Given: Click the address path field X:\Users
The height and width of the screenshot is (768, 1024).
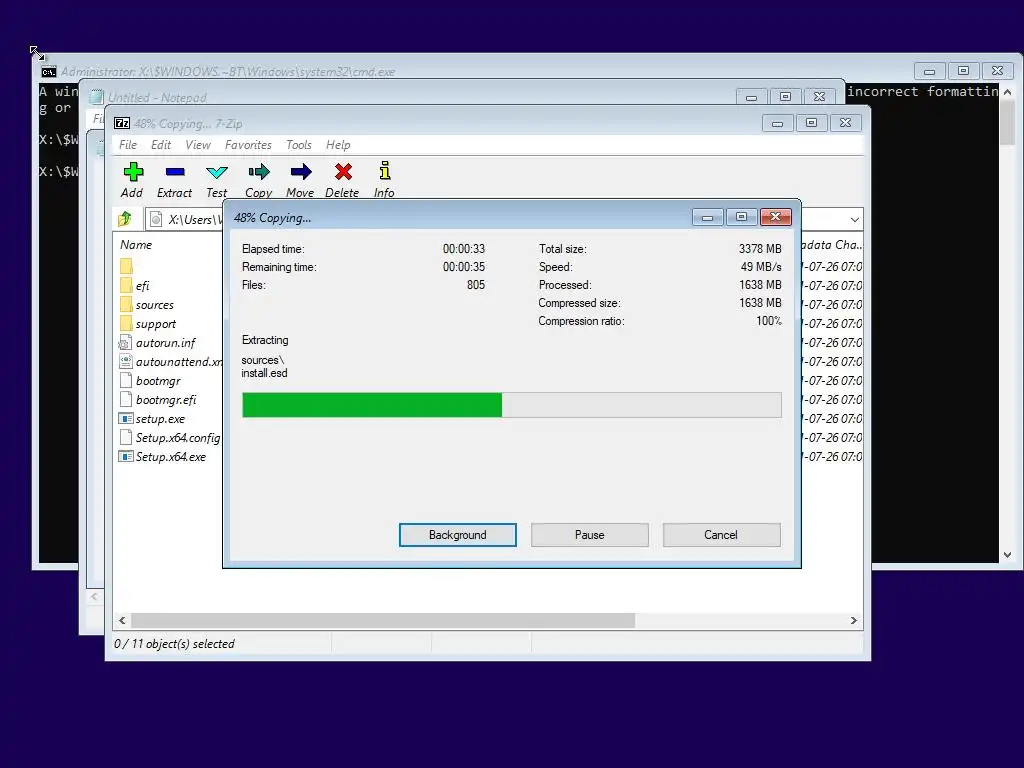Looking at the screenshot, I should (195, 219).
